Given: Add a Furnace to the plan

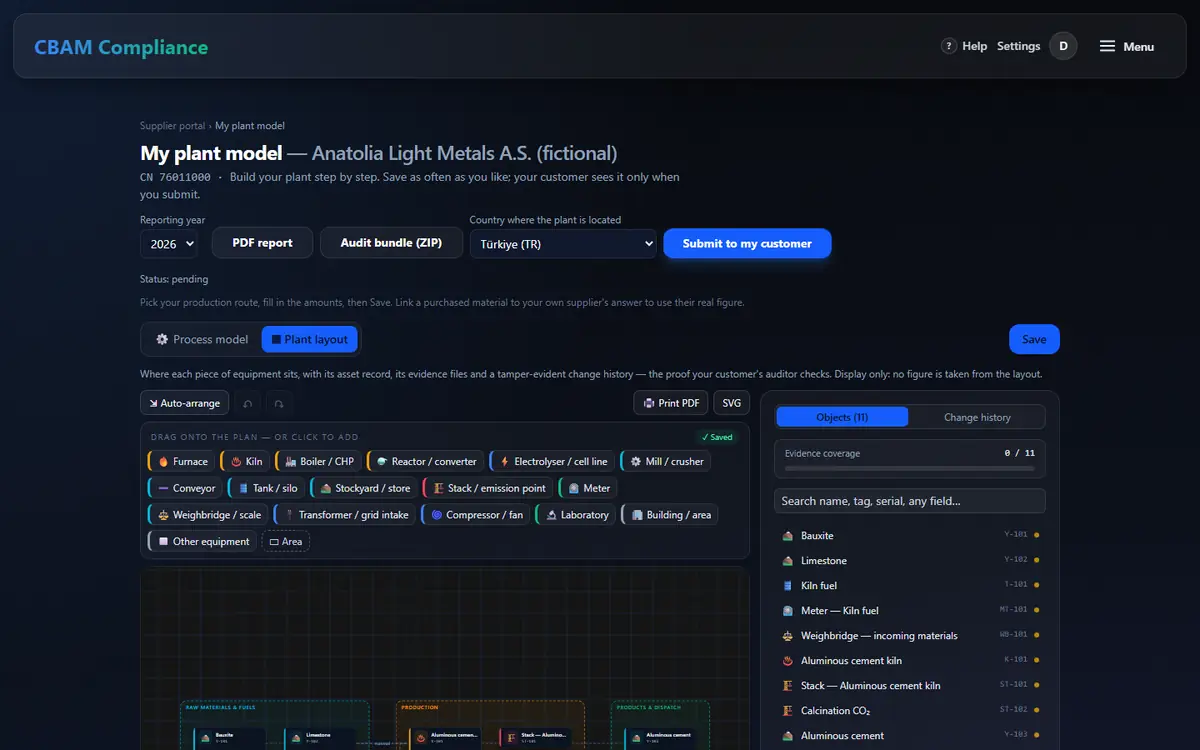Looking at the screenshot, I should (181, 462).
